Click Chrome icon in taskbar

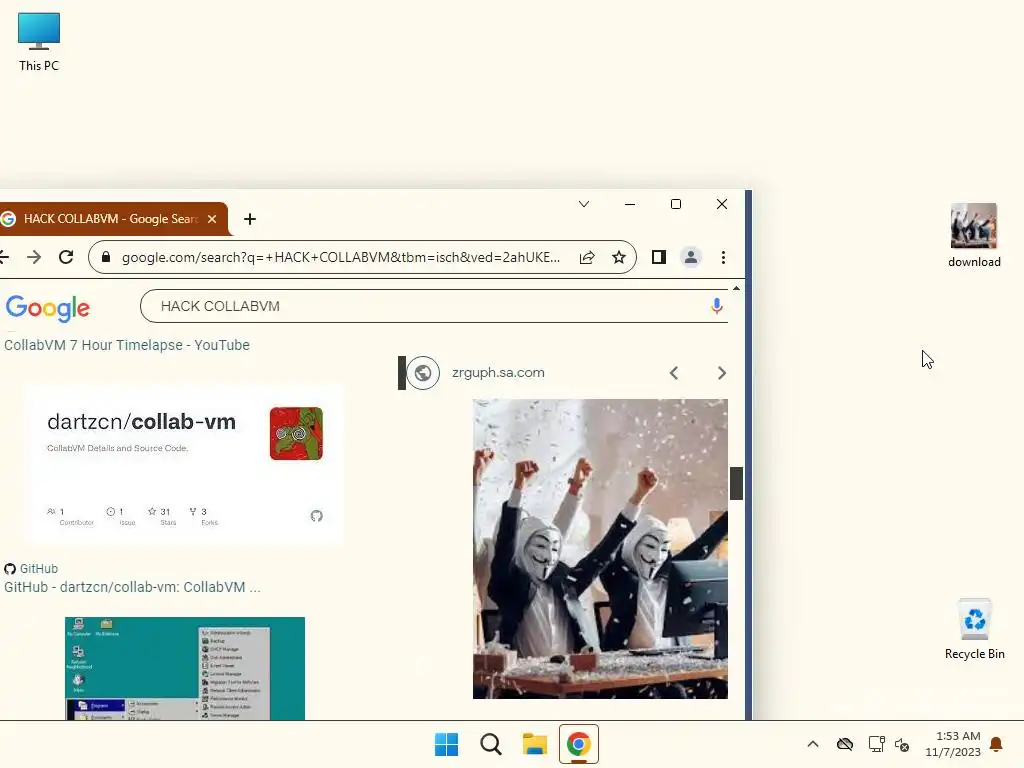click(579, 744)
